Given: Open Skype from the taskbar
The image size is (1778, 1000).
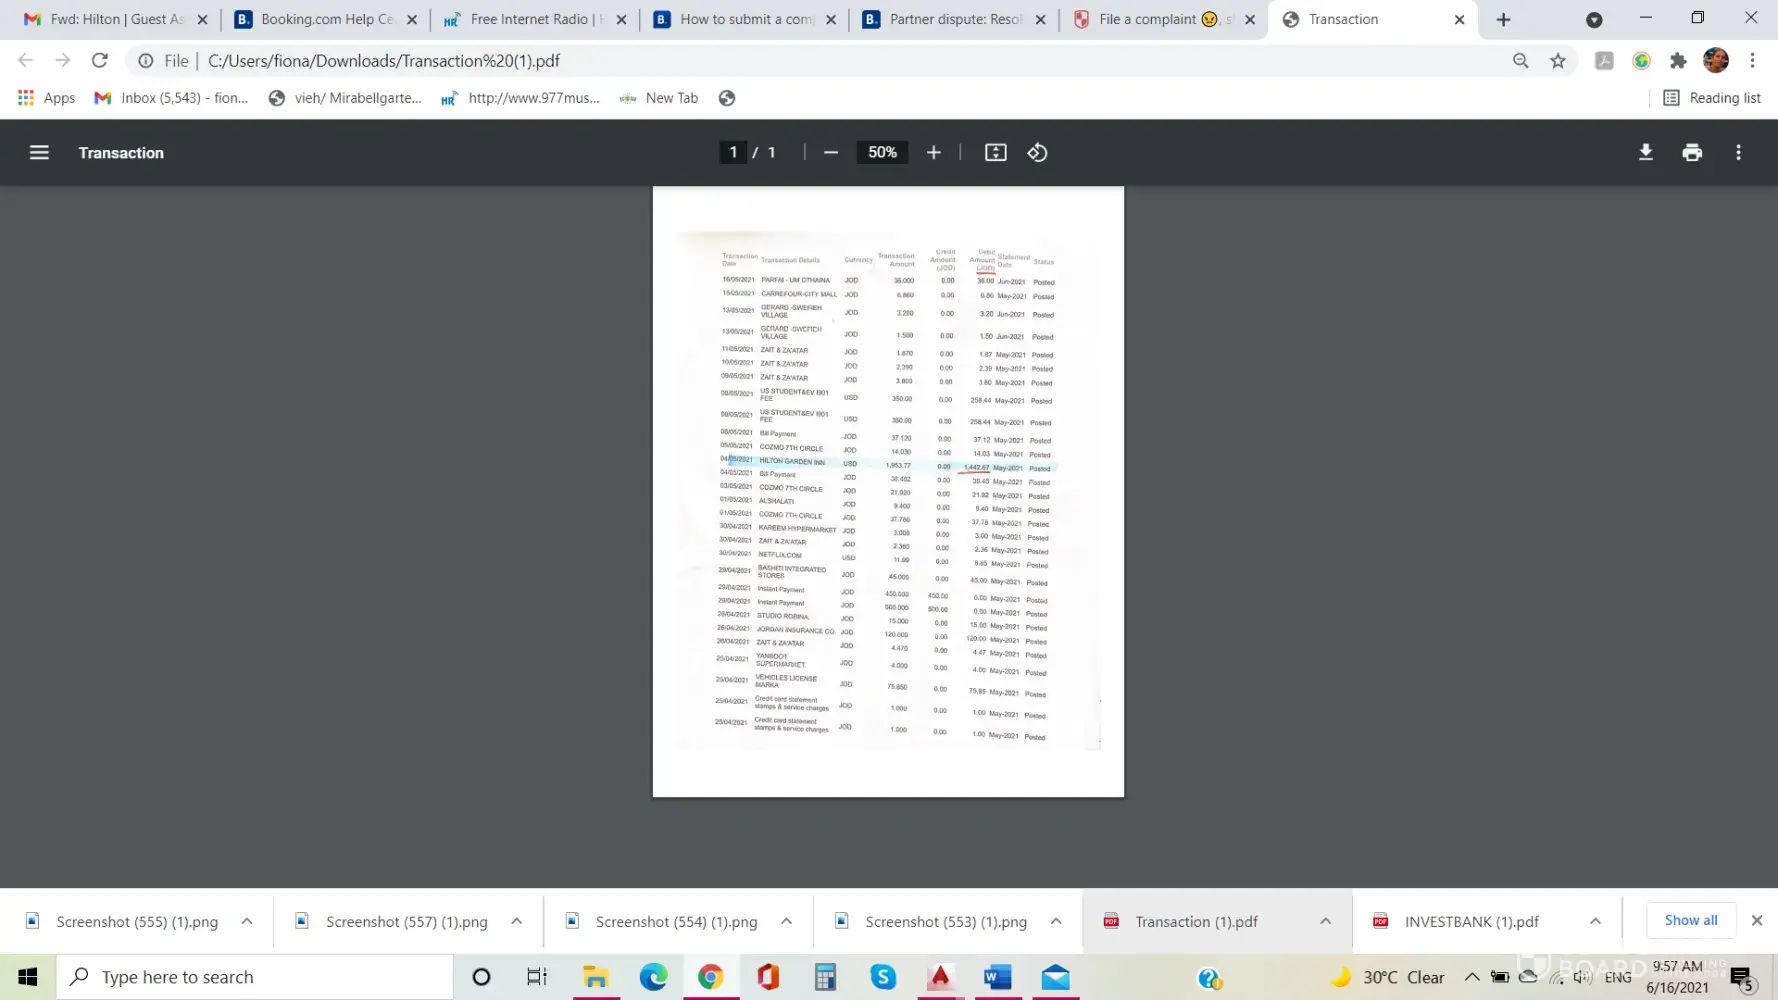Looking at the screenshot, I should click(883, 977).
